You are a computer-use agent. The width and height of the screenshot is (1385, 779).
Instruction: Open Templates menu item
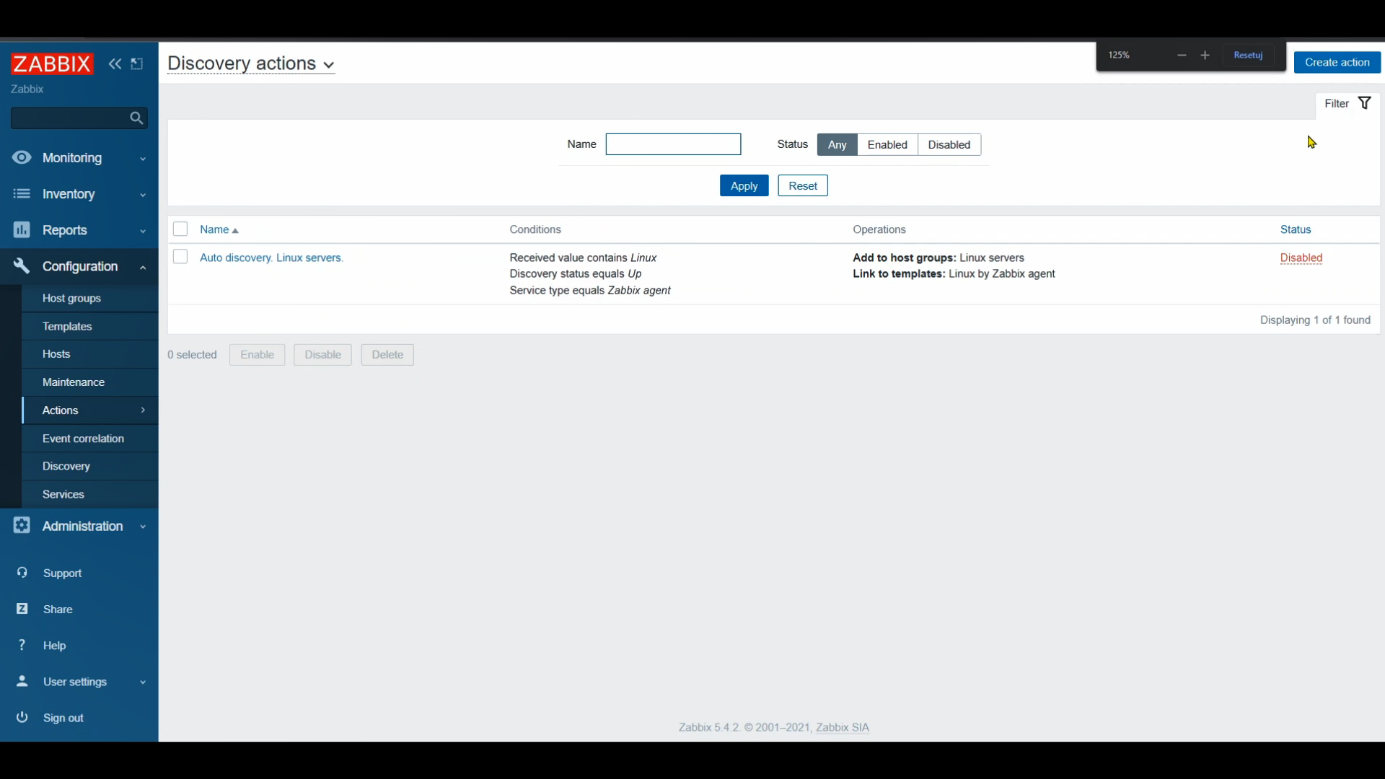click(90, 326)
